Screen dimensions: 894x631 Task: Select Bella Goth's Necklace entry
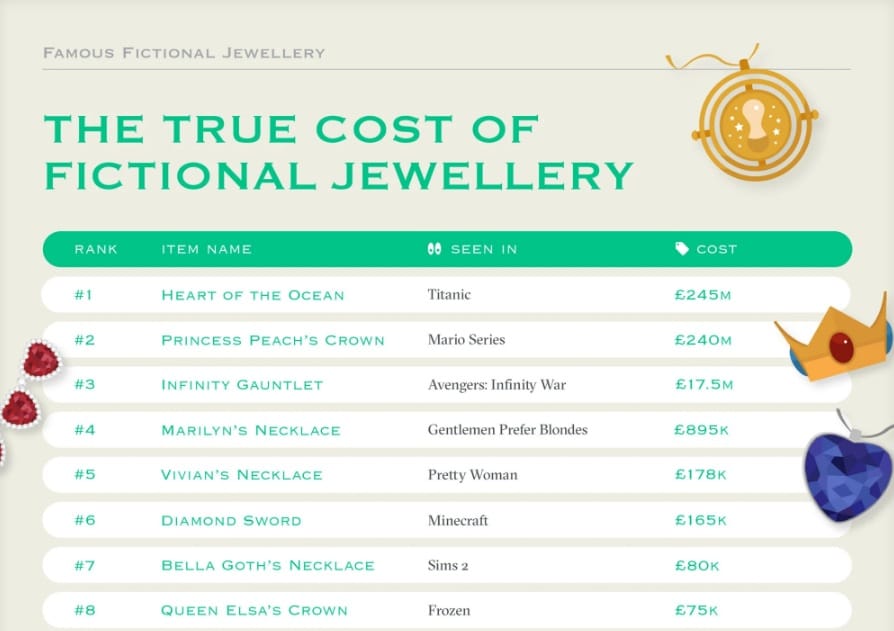[268, 565]
